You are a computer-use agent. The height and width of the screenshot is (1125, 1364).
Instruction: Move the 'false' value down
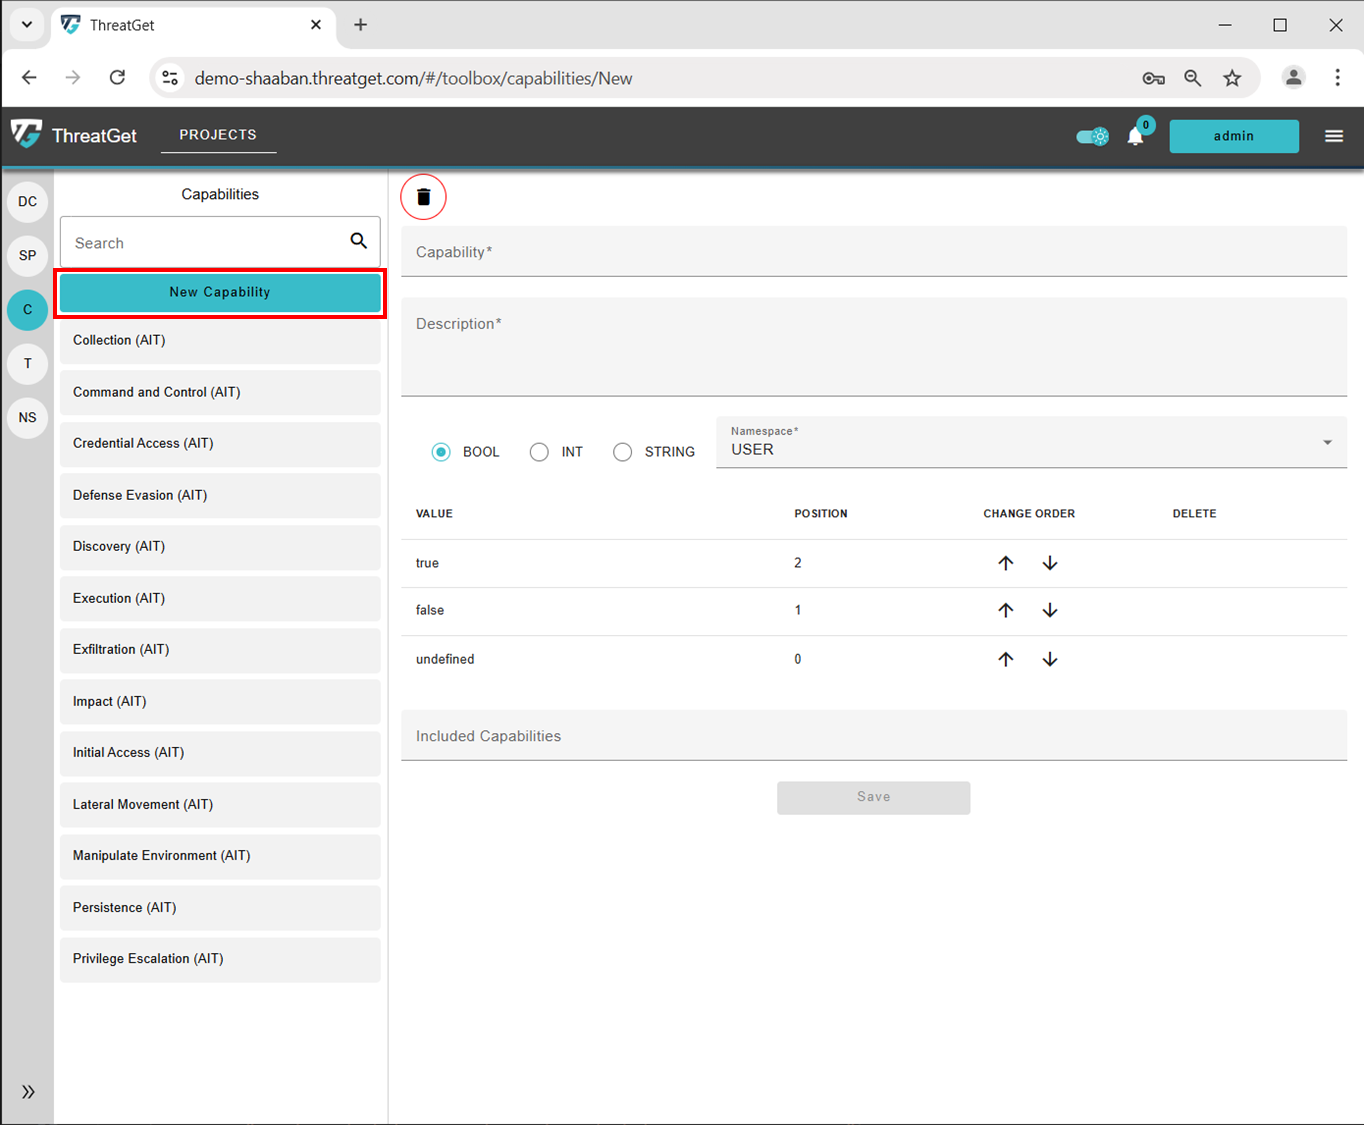(x=1049, y=610)
